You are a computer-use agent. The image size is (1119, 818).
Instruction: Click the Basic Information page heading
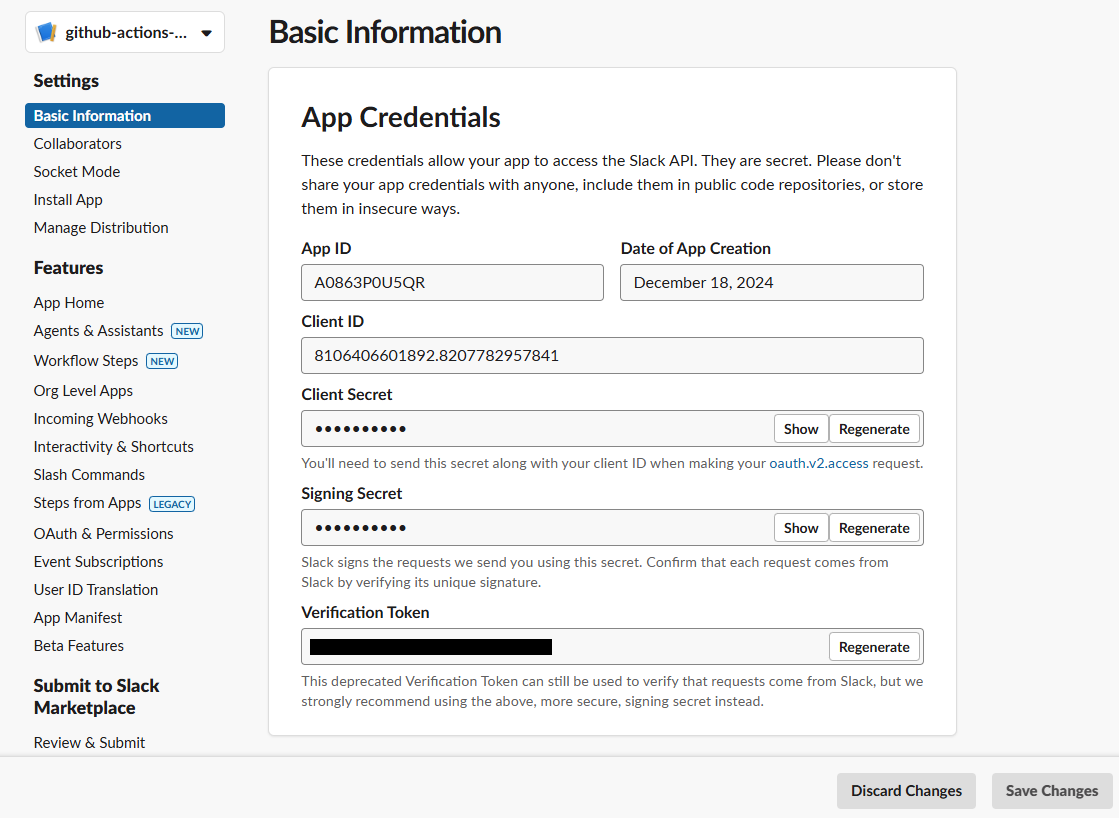[385, 32]
